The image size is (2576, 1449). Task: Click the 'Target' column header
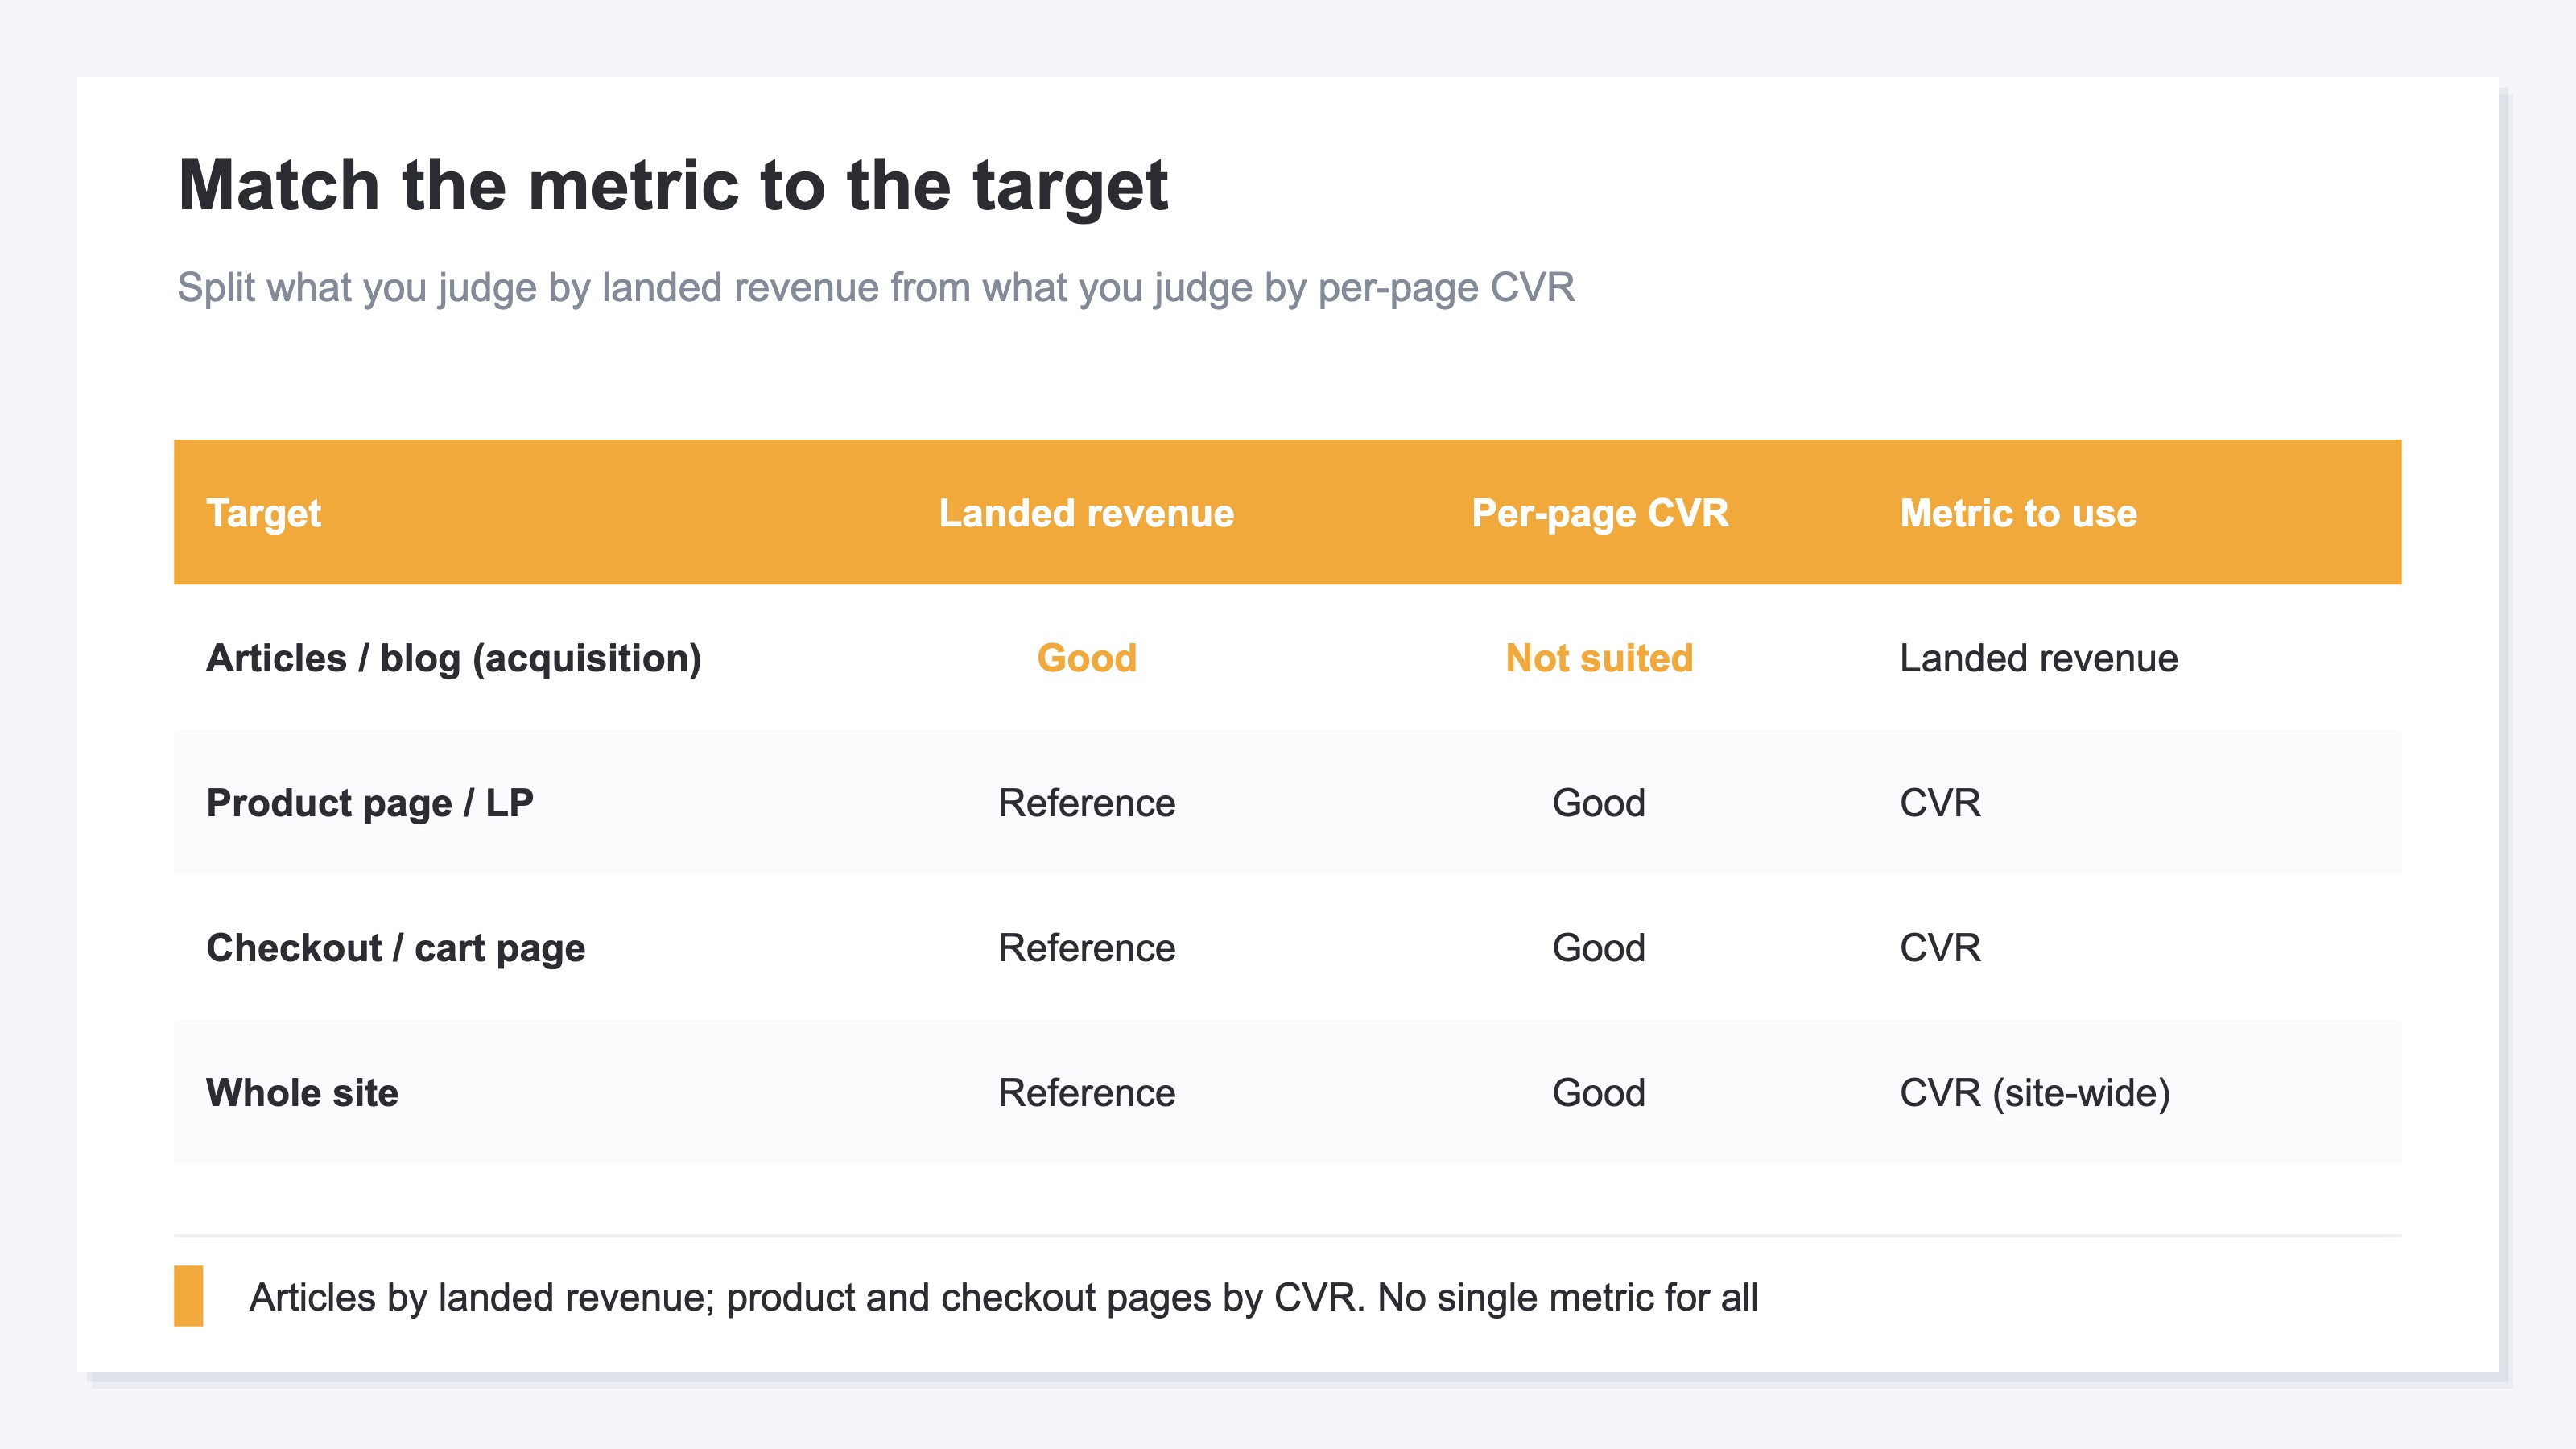coord(264,513)
